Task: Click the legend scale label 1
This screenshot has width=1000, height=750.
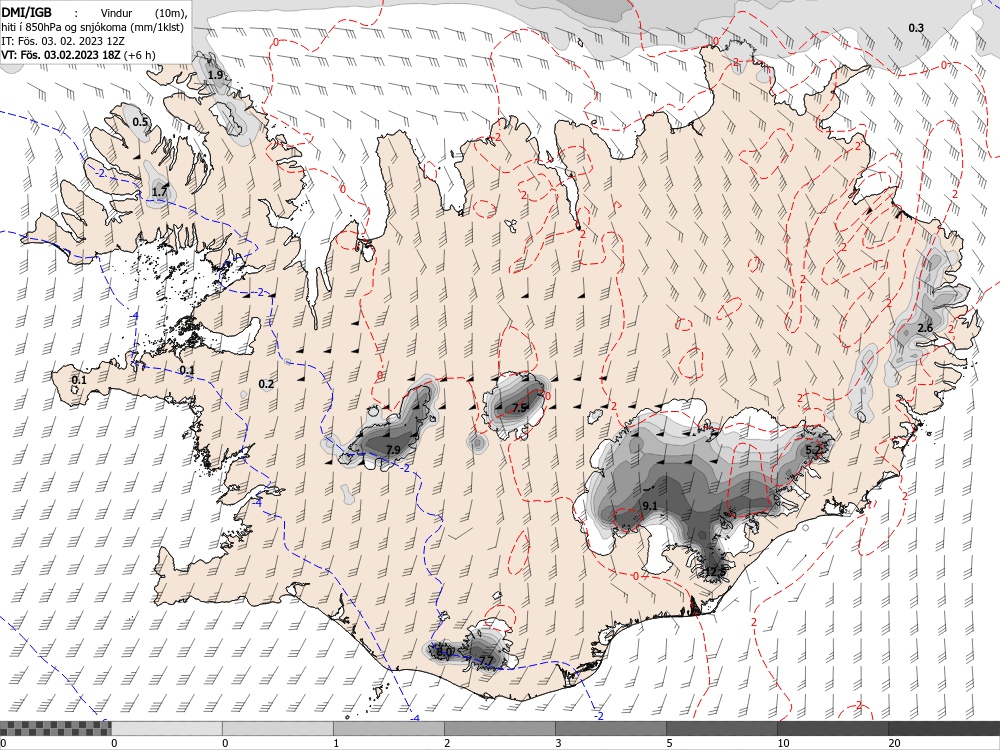Action: click(336, 743)
